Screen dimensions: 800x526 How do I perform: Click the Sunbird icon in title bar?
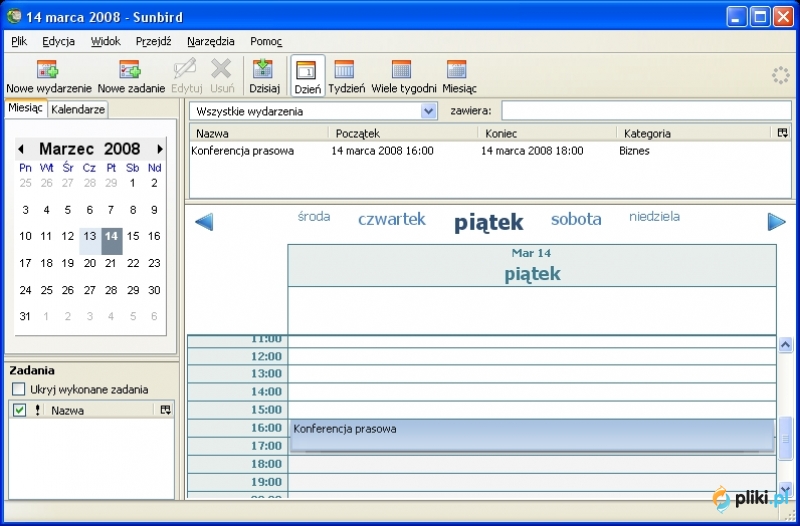(x=14, y=16)
